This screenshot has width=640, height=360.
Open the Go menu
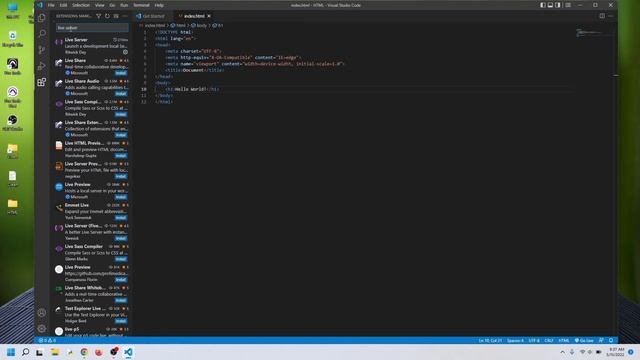tap(112, 5)
